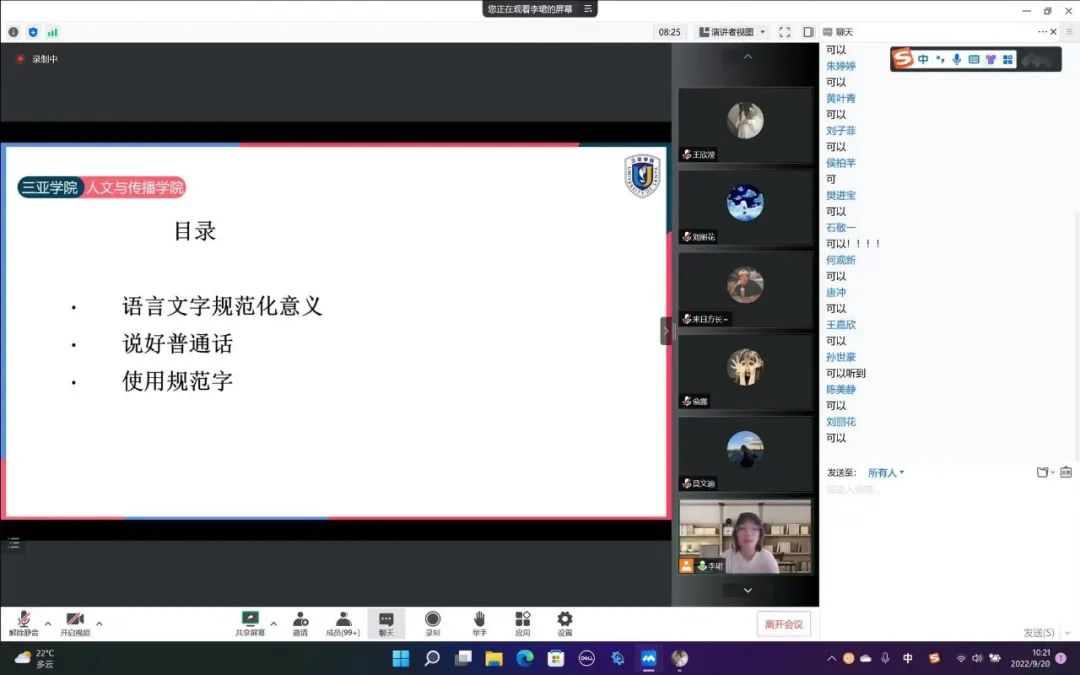Toggle the 聊天 chat panel button
The image size is (1080, 675).
386,620
